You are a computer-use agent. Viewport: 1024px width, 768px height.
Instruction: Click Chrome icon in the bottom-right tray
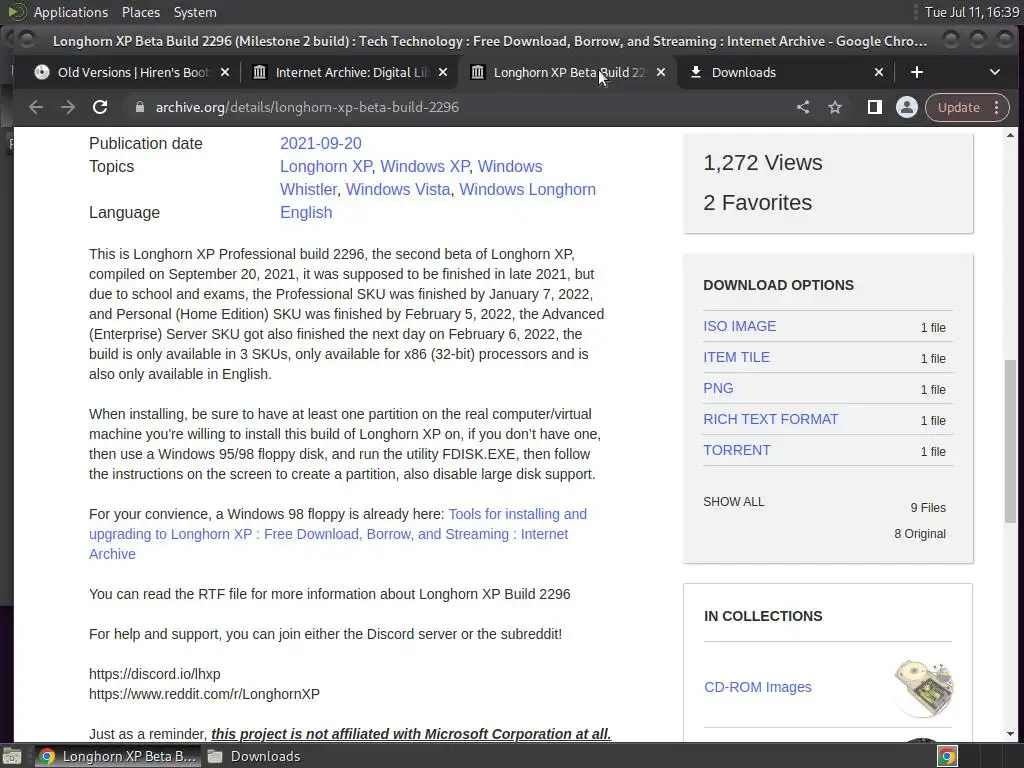click(x=948, y=756)
